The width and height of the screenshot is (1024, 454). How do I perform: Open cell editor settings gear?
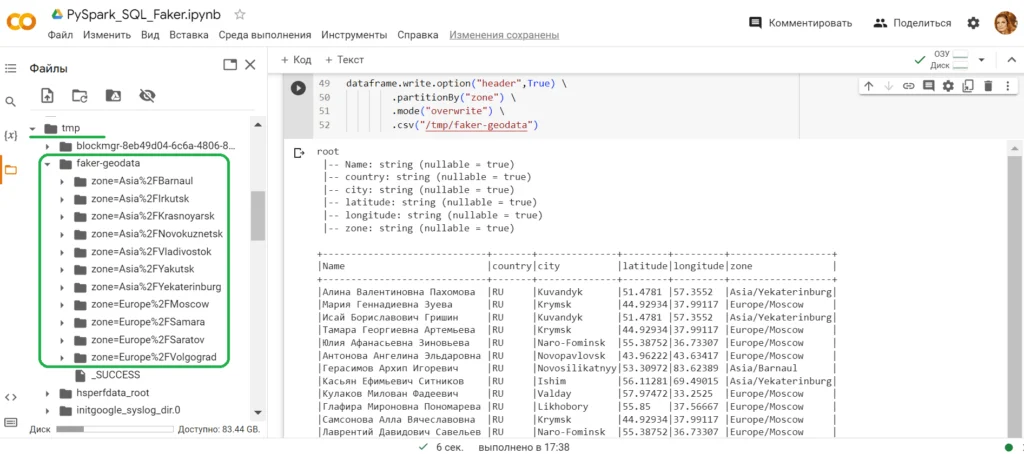pyautogui.click(x=948, y=86)
